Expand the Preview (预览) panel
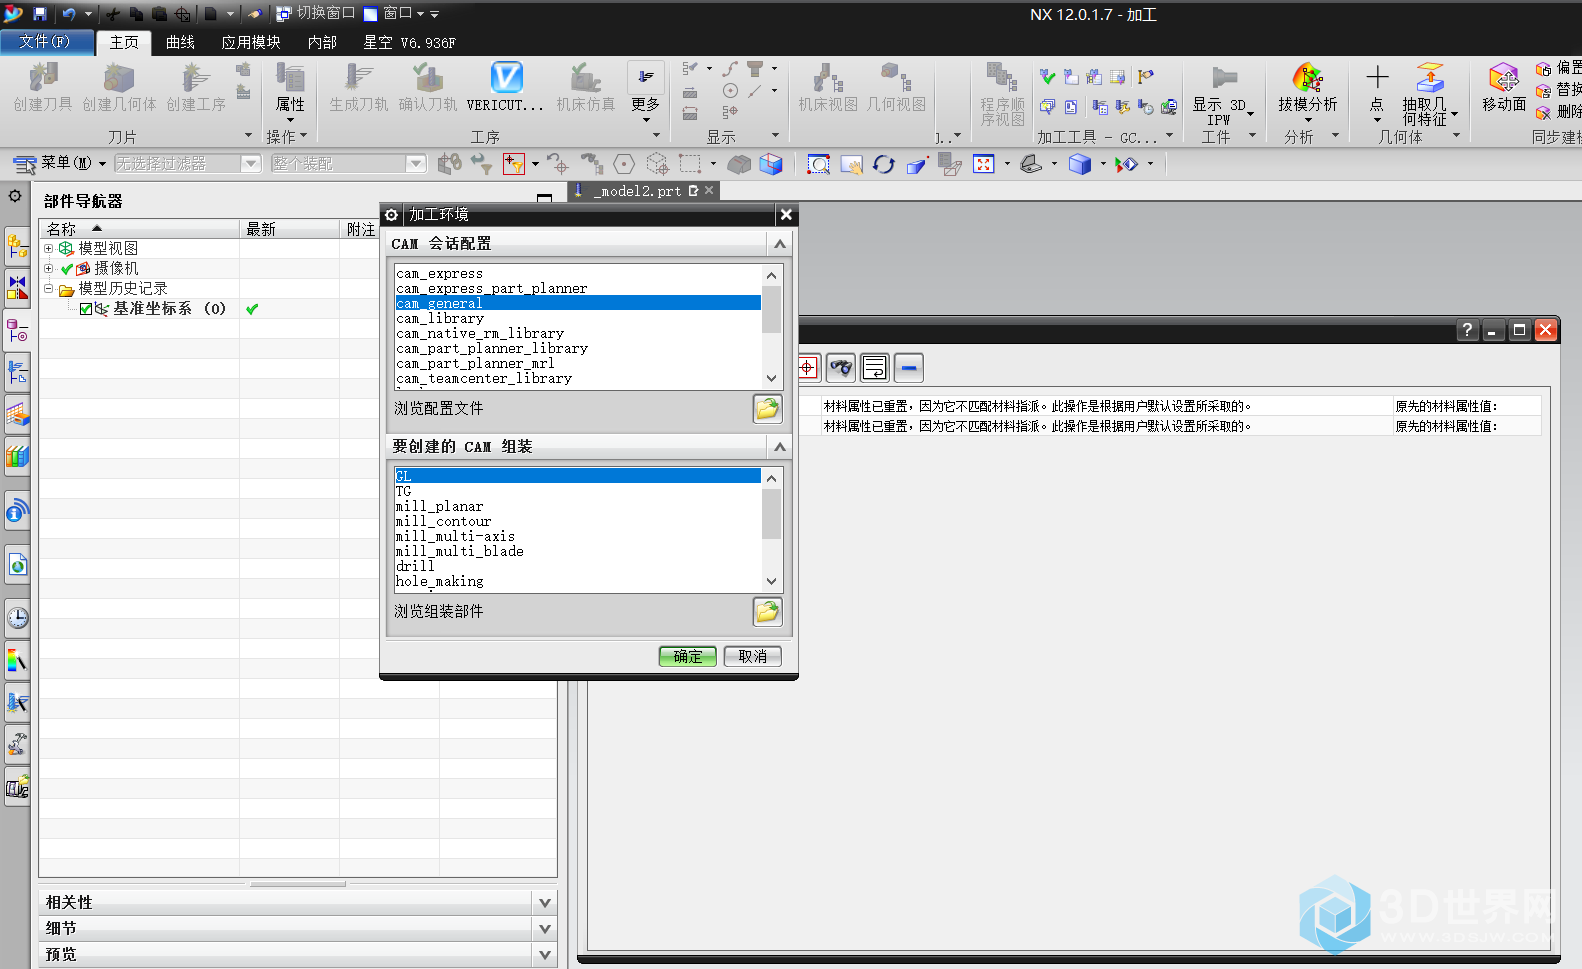Viewport: 1582px width, 969px height. [x=545, y=954]
